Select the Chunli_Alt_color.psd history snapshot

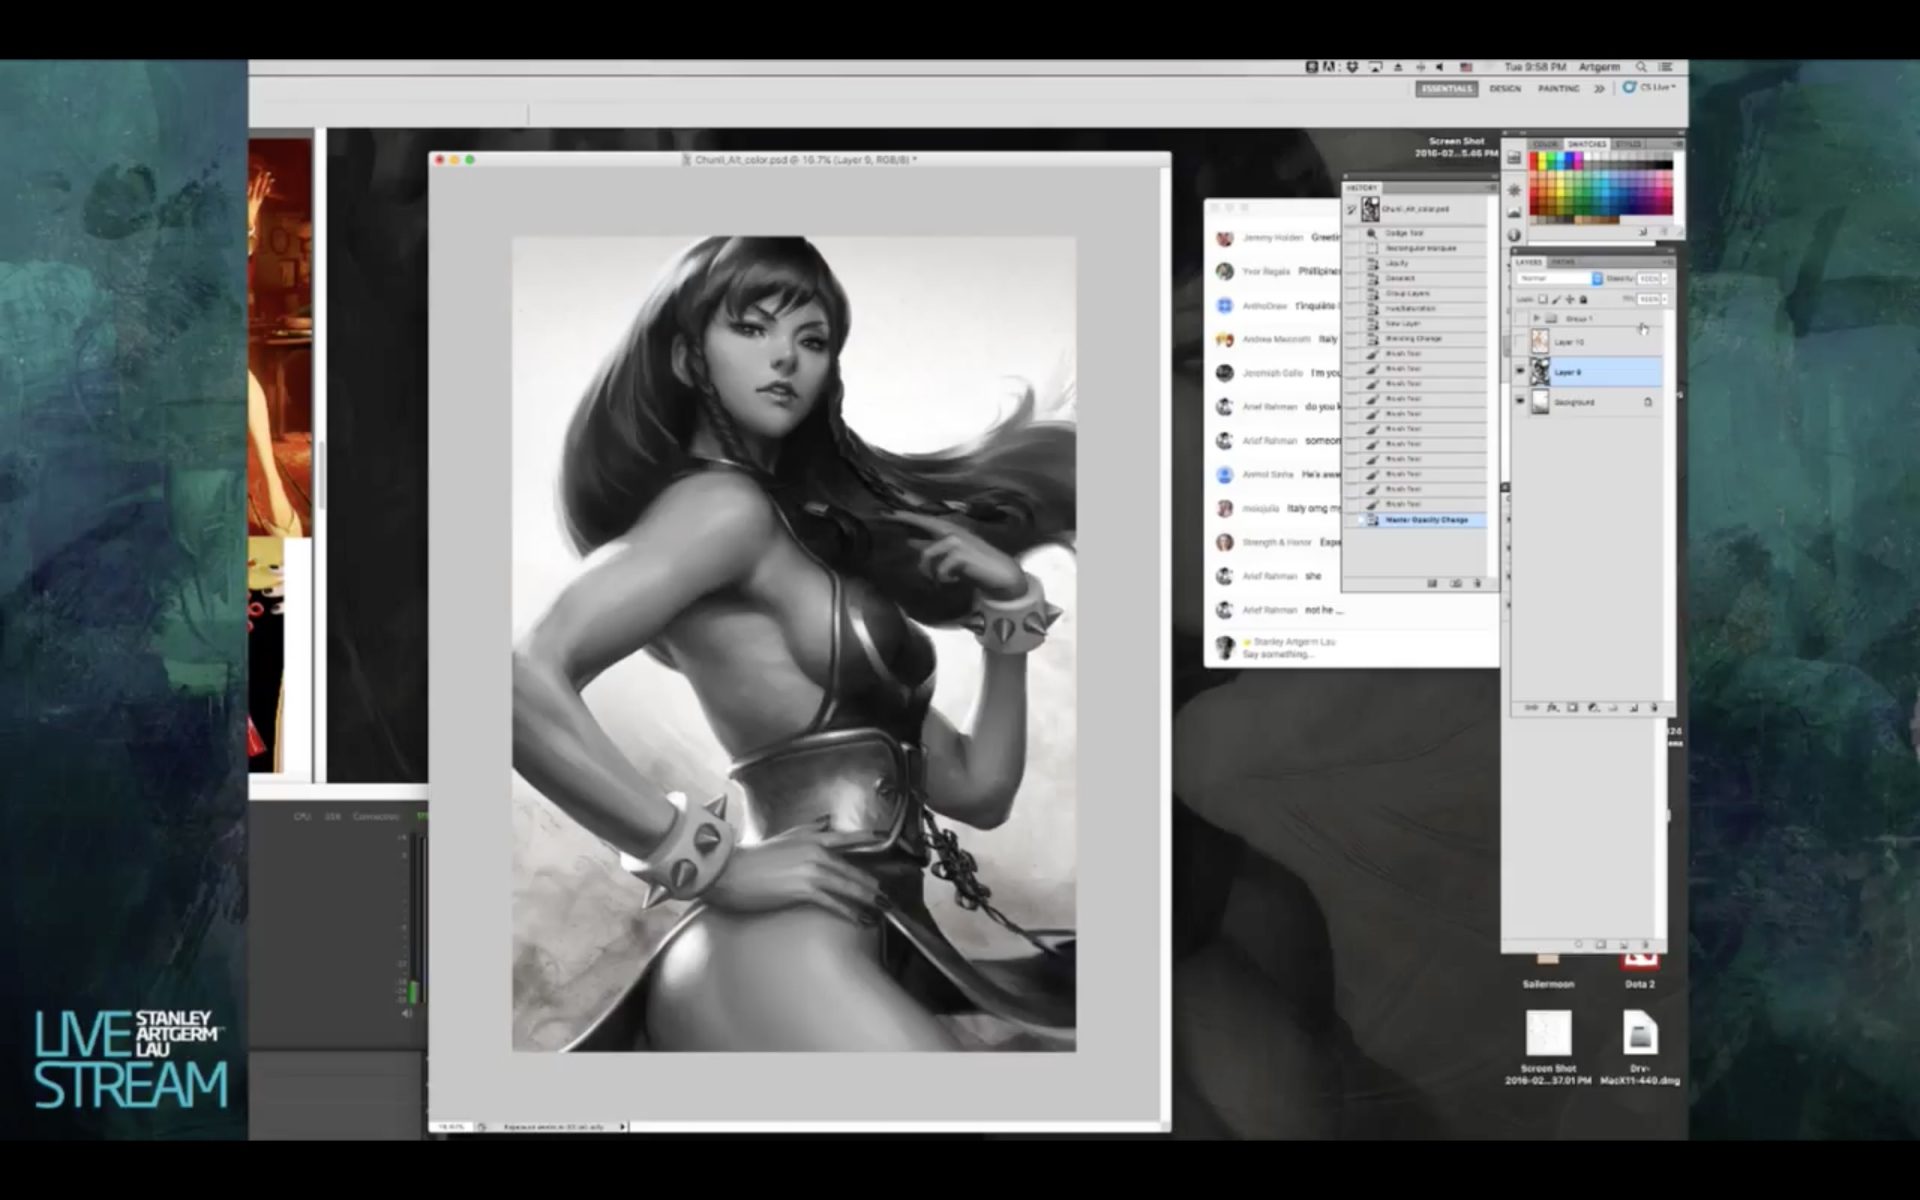pos(1422,209)
